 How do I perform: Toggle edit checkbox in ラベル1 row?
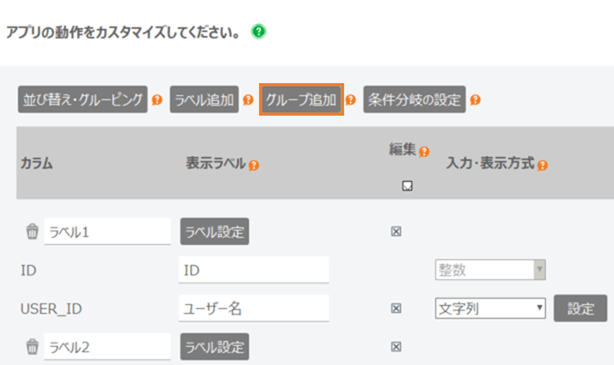coord(396,231)
